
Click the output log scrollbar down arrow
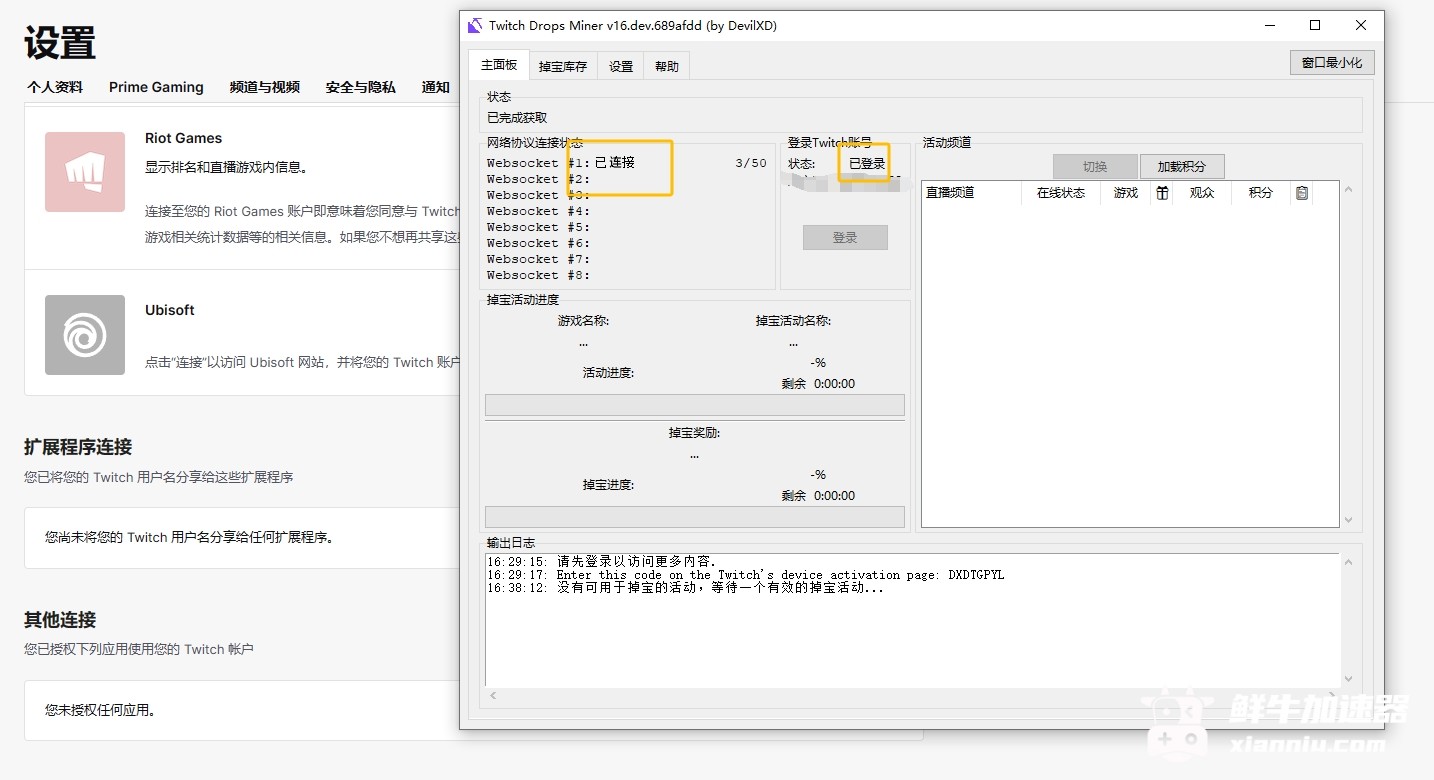pyautogui.click(x=1348, y=679)
